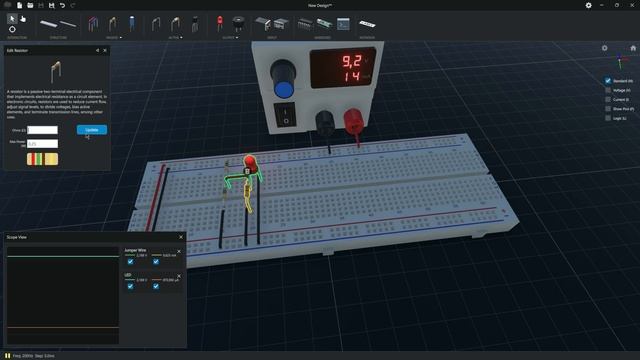Pause the simulation from the status bar
Screen dimensions: 640x360
click(x=7, y=356)
